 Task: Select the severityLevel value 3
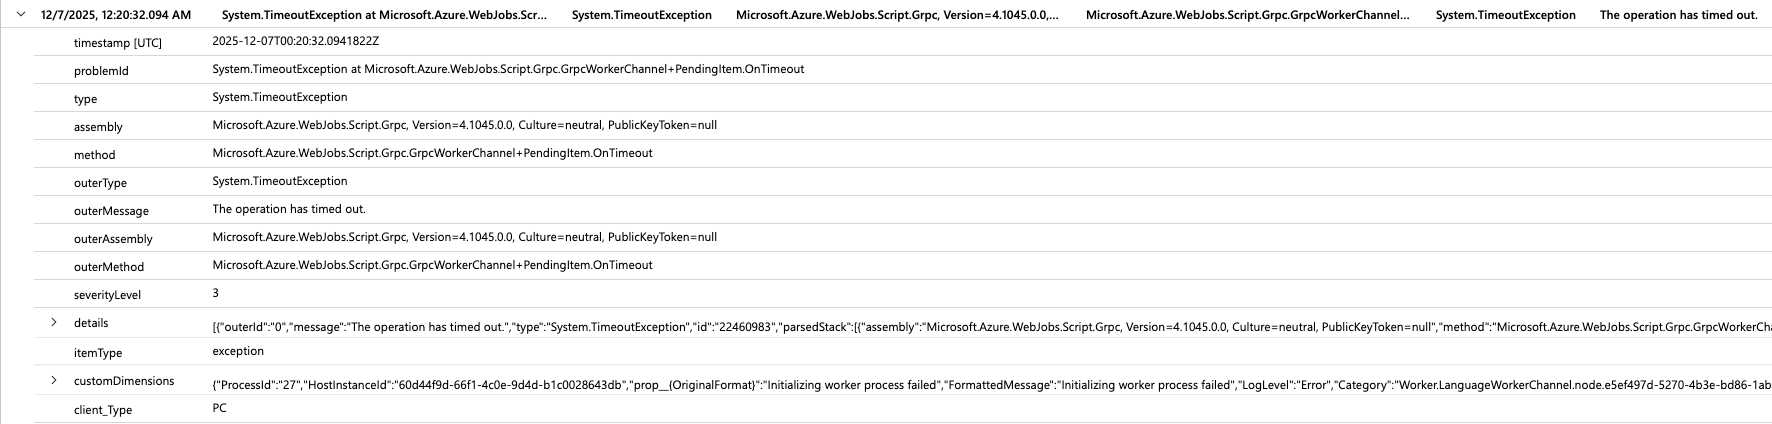tap(216, 293)
